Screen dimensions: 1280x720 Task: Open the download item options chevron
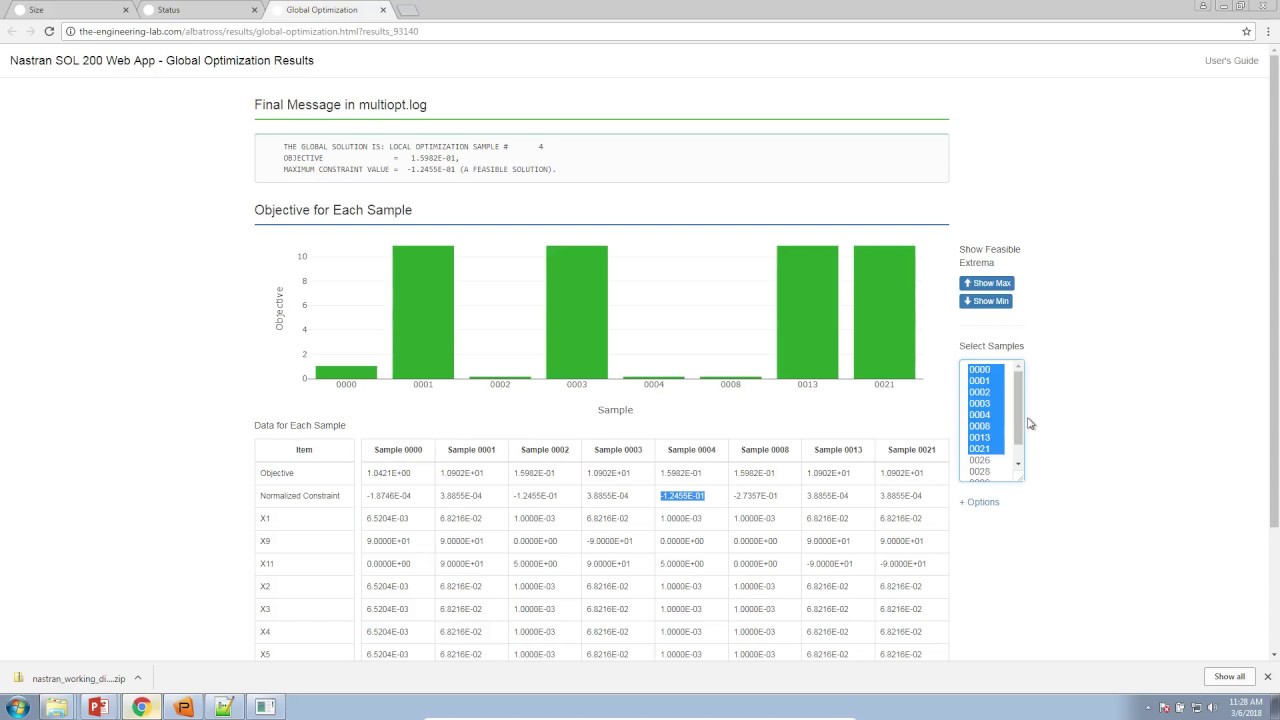point(138,678)
